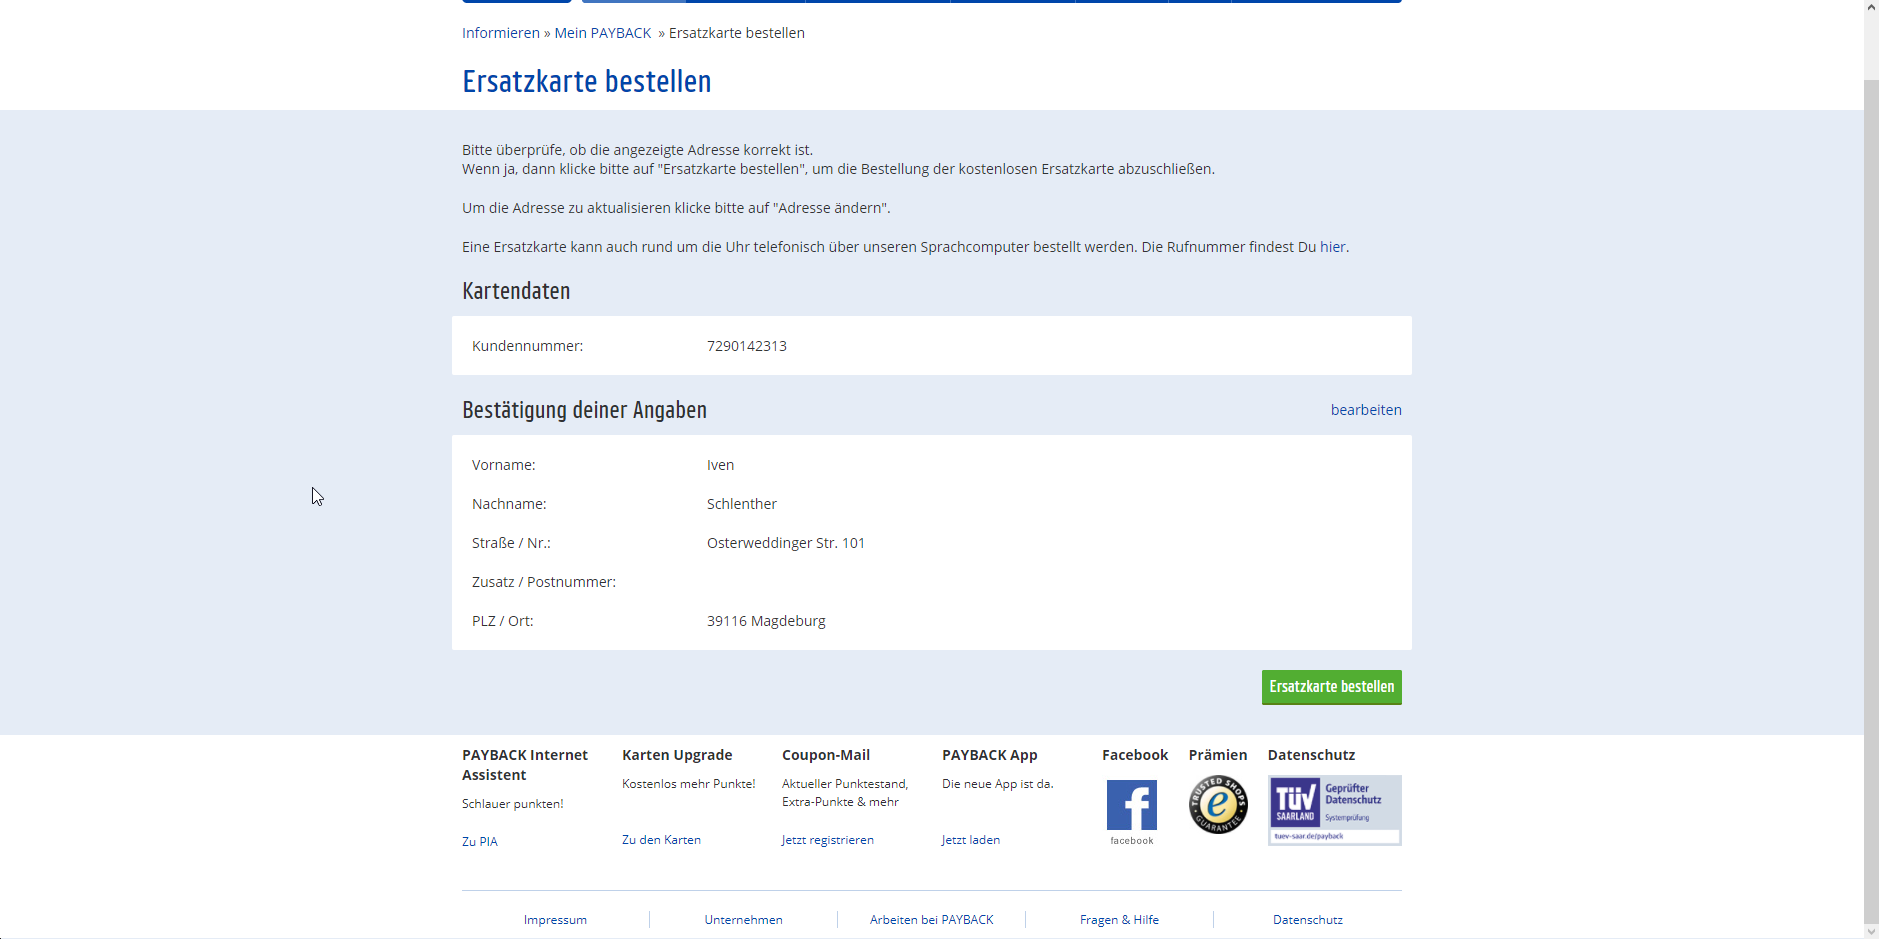This screenshot has height=939, width=1879.
Task: Click the Facebook logo icon
Action: [x=1131, y=805]
